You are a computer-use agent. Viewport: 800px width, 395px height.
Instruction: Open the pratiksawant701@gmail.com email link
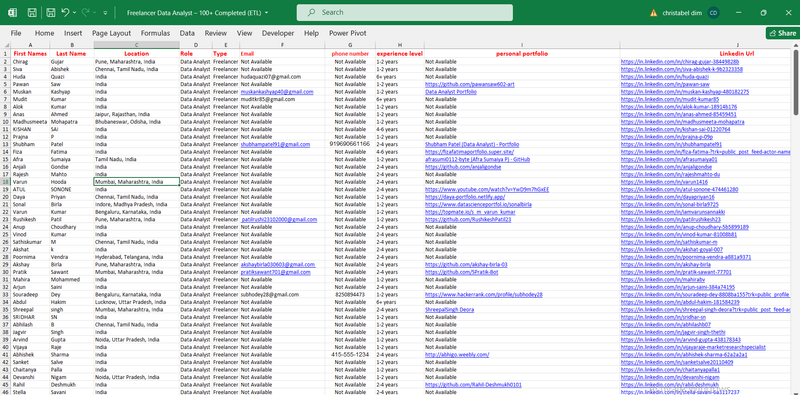coord(276,272)
